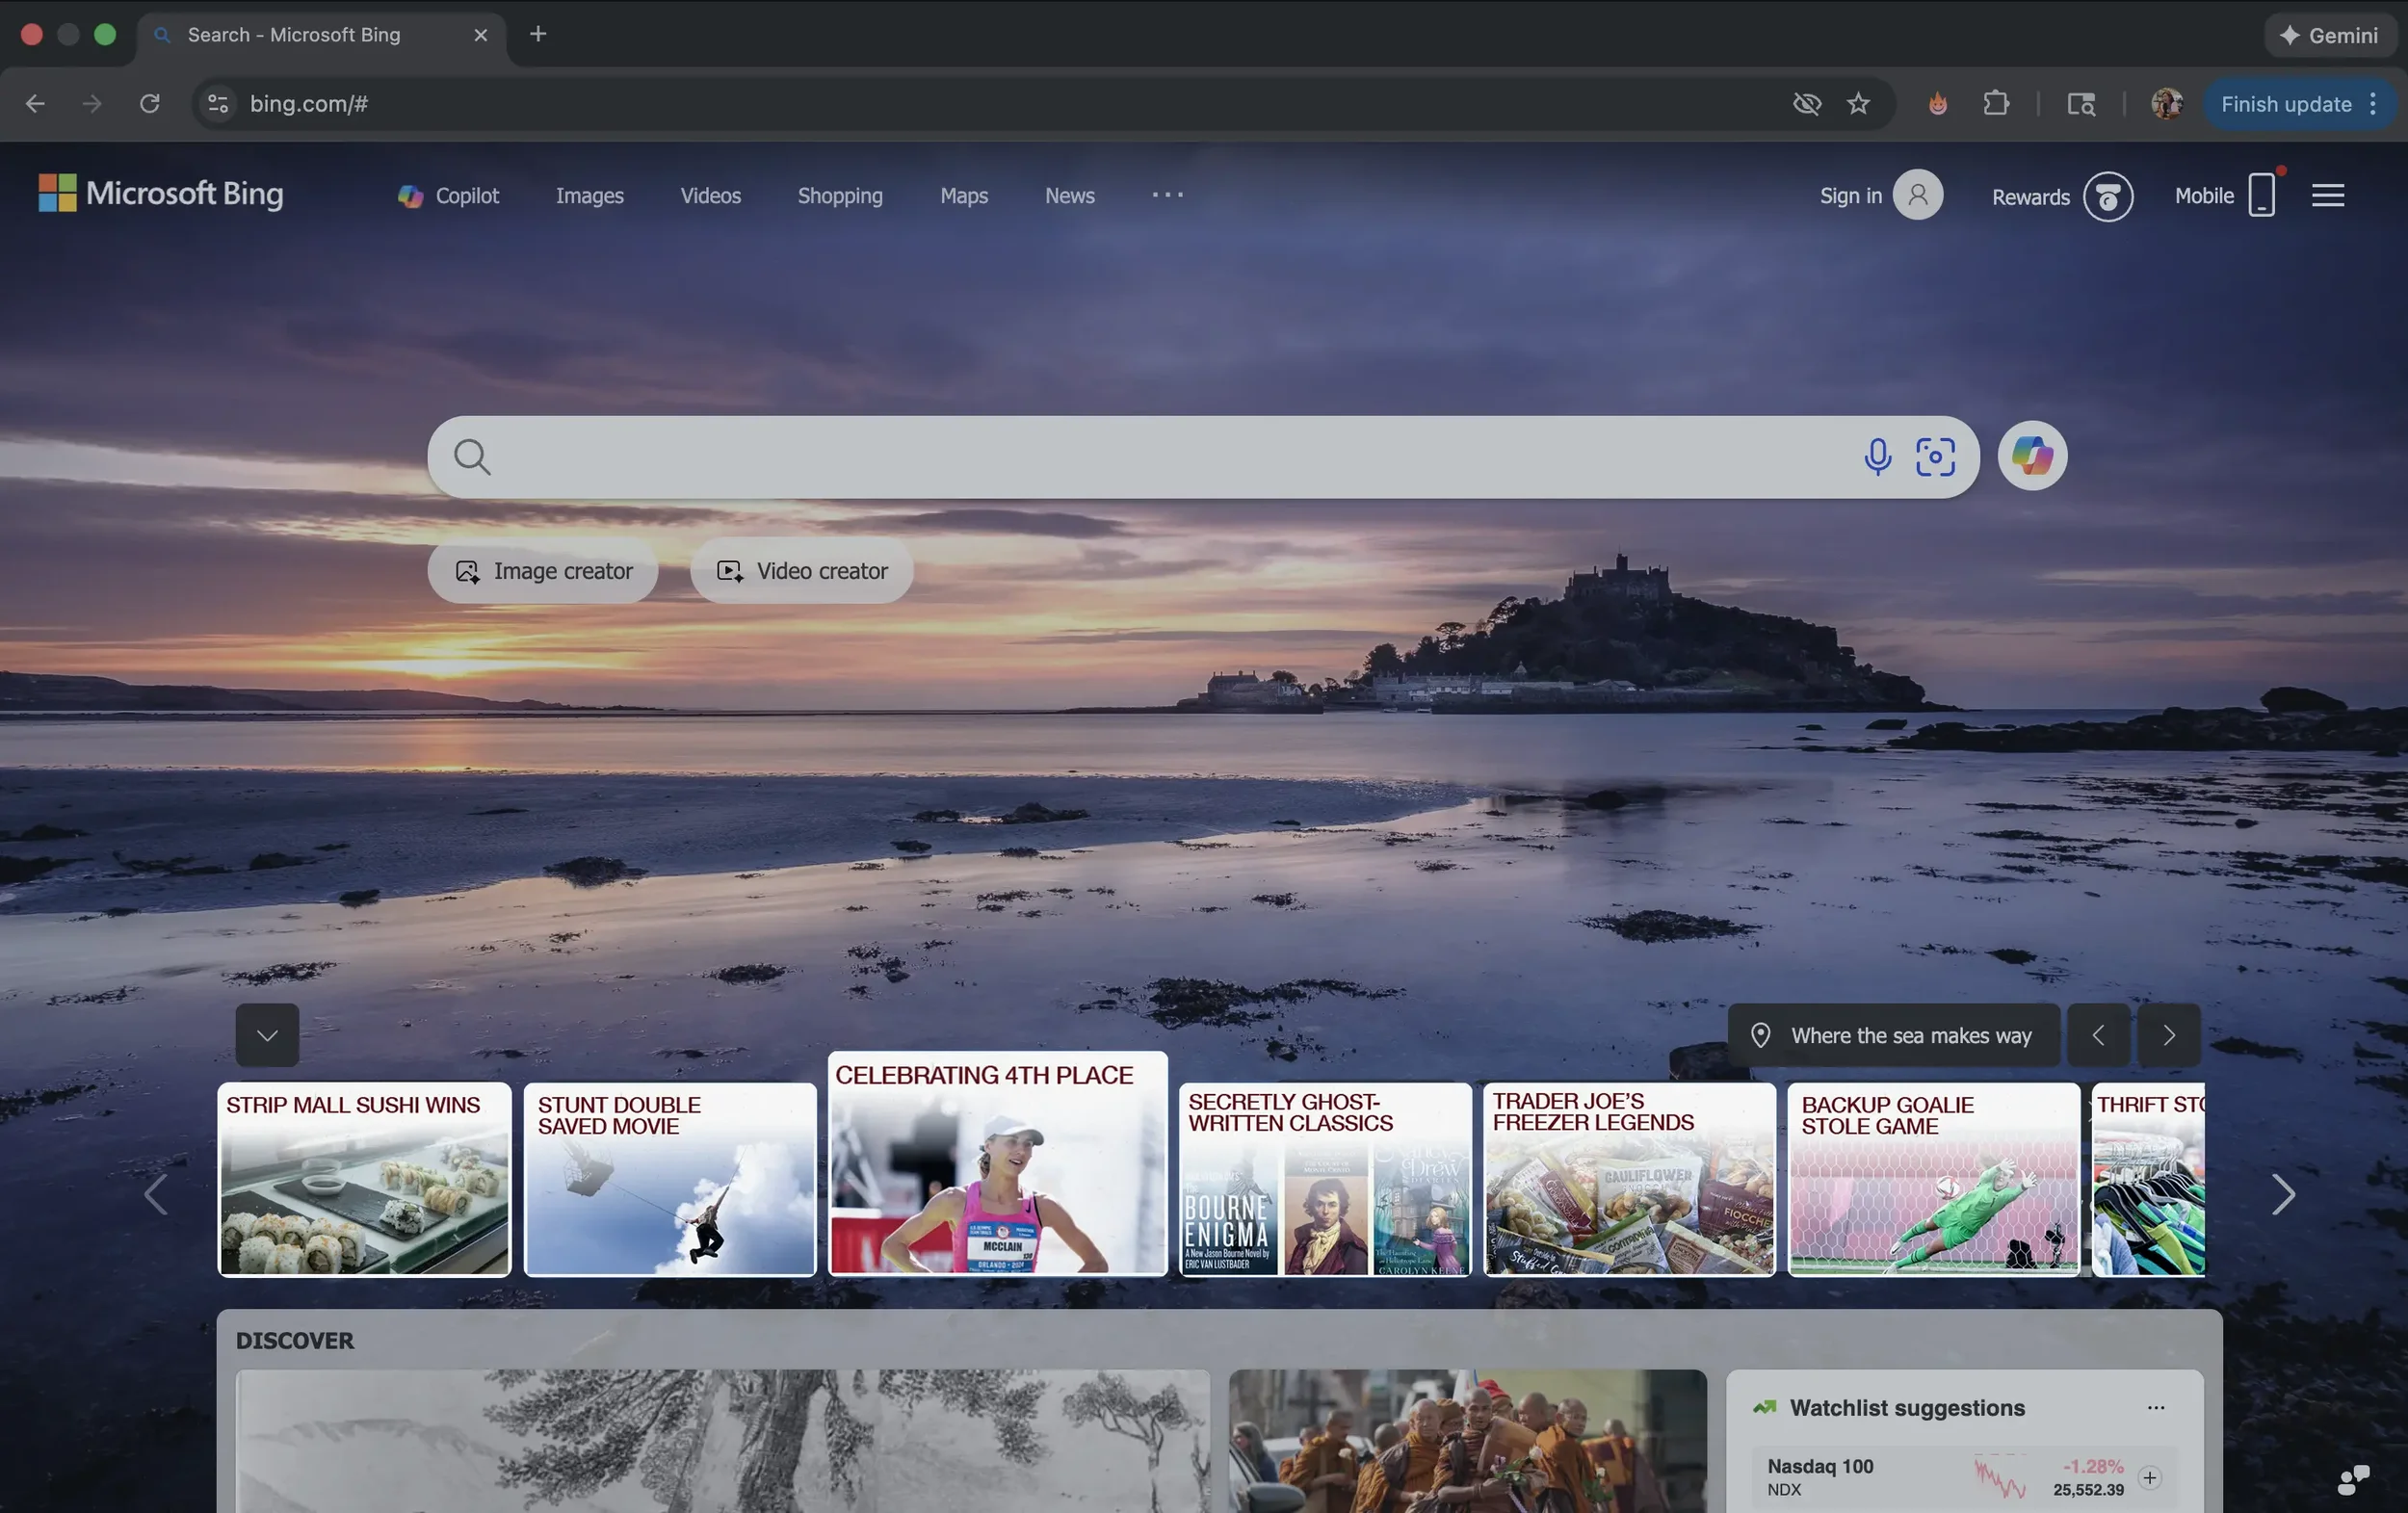Open visual search camera icon
The image size is (2408, 1513).
pyautogui.click(x=1935, y=456)
